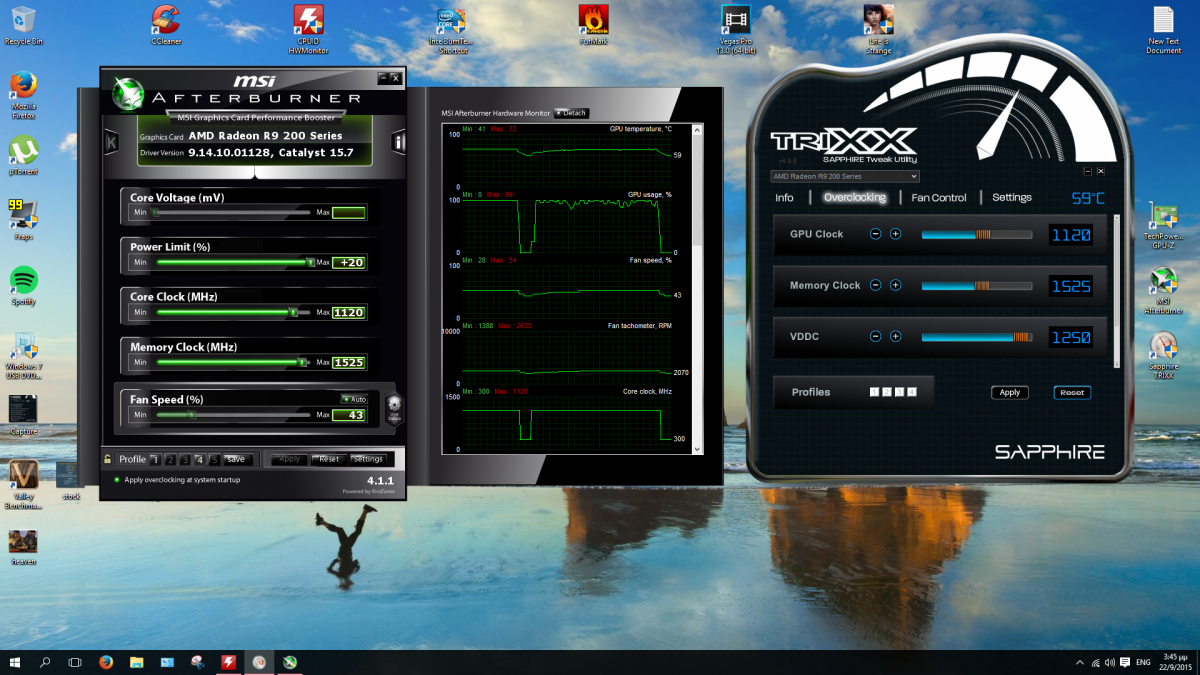
Task: Open Task View on the taskbar
Action: pyautogui.click(x=75, y=662)
